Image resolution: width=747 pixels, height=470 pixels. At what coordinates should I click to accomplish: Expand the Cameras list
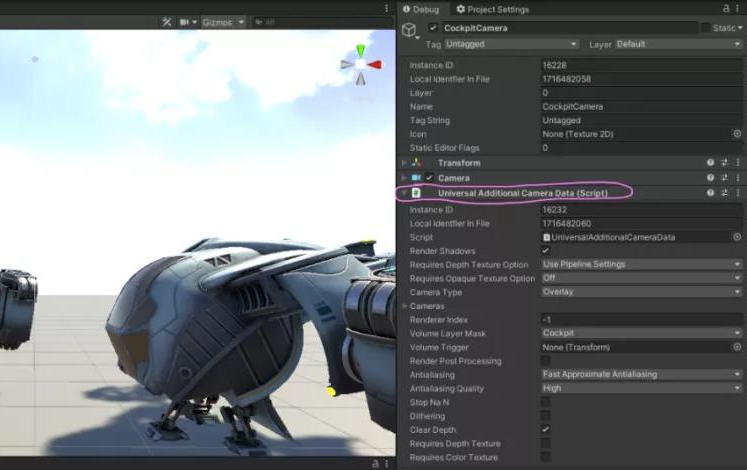(404, 306)
